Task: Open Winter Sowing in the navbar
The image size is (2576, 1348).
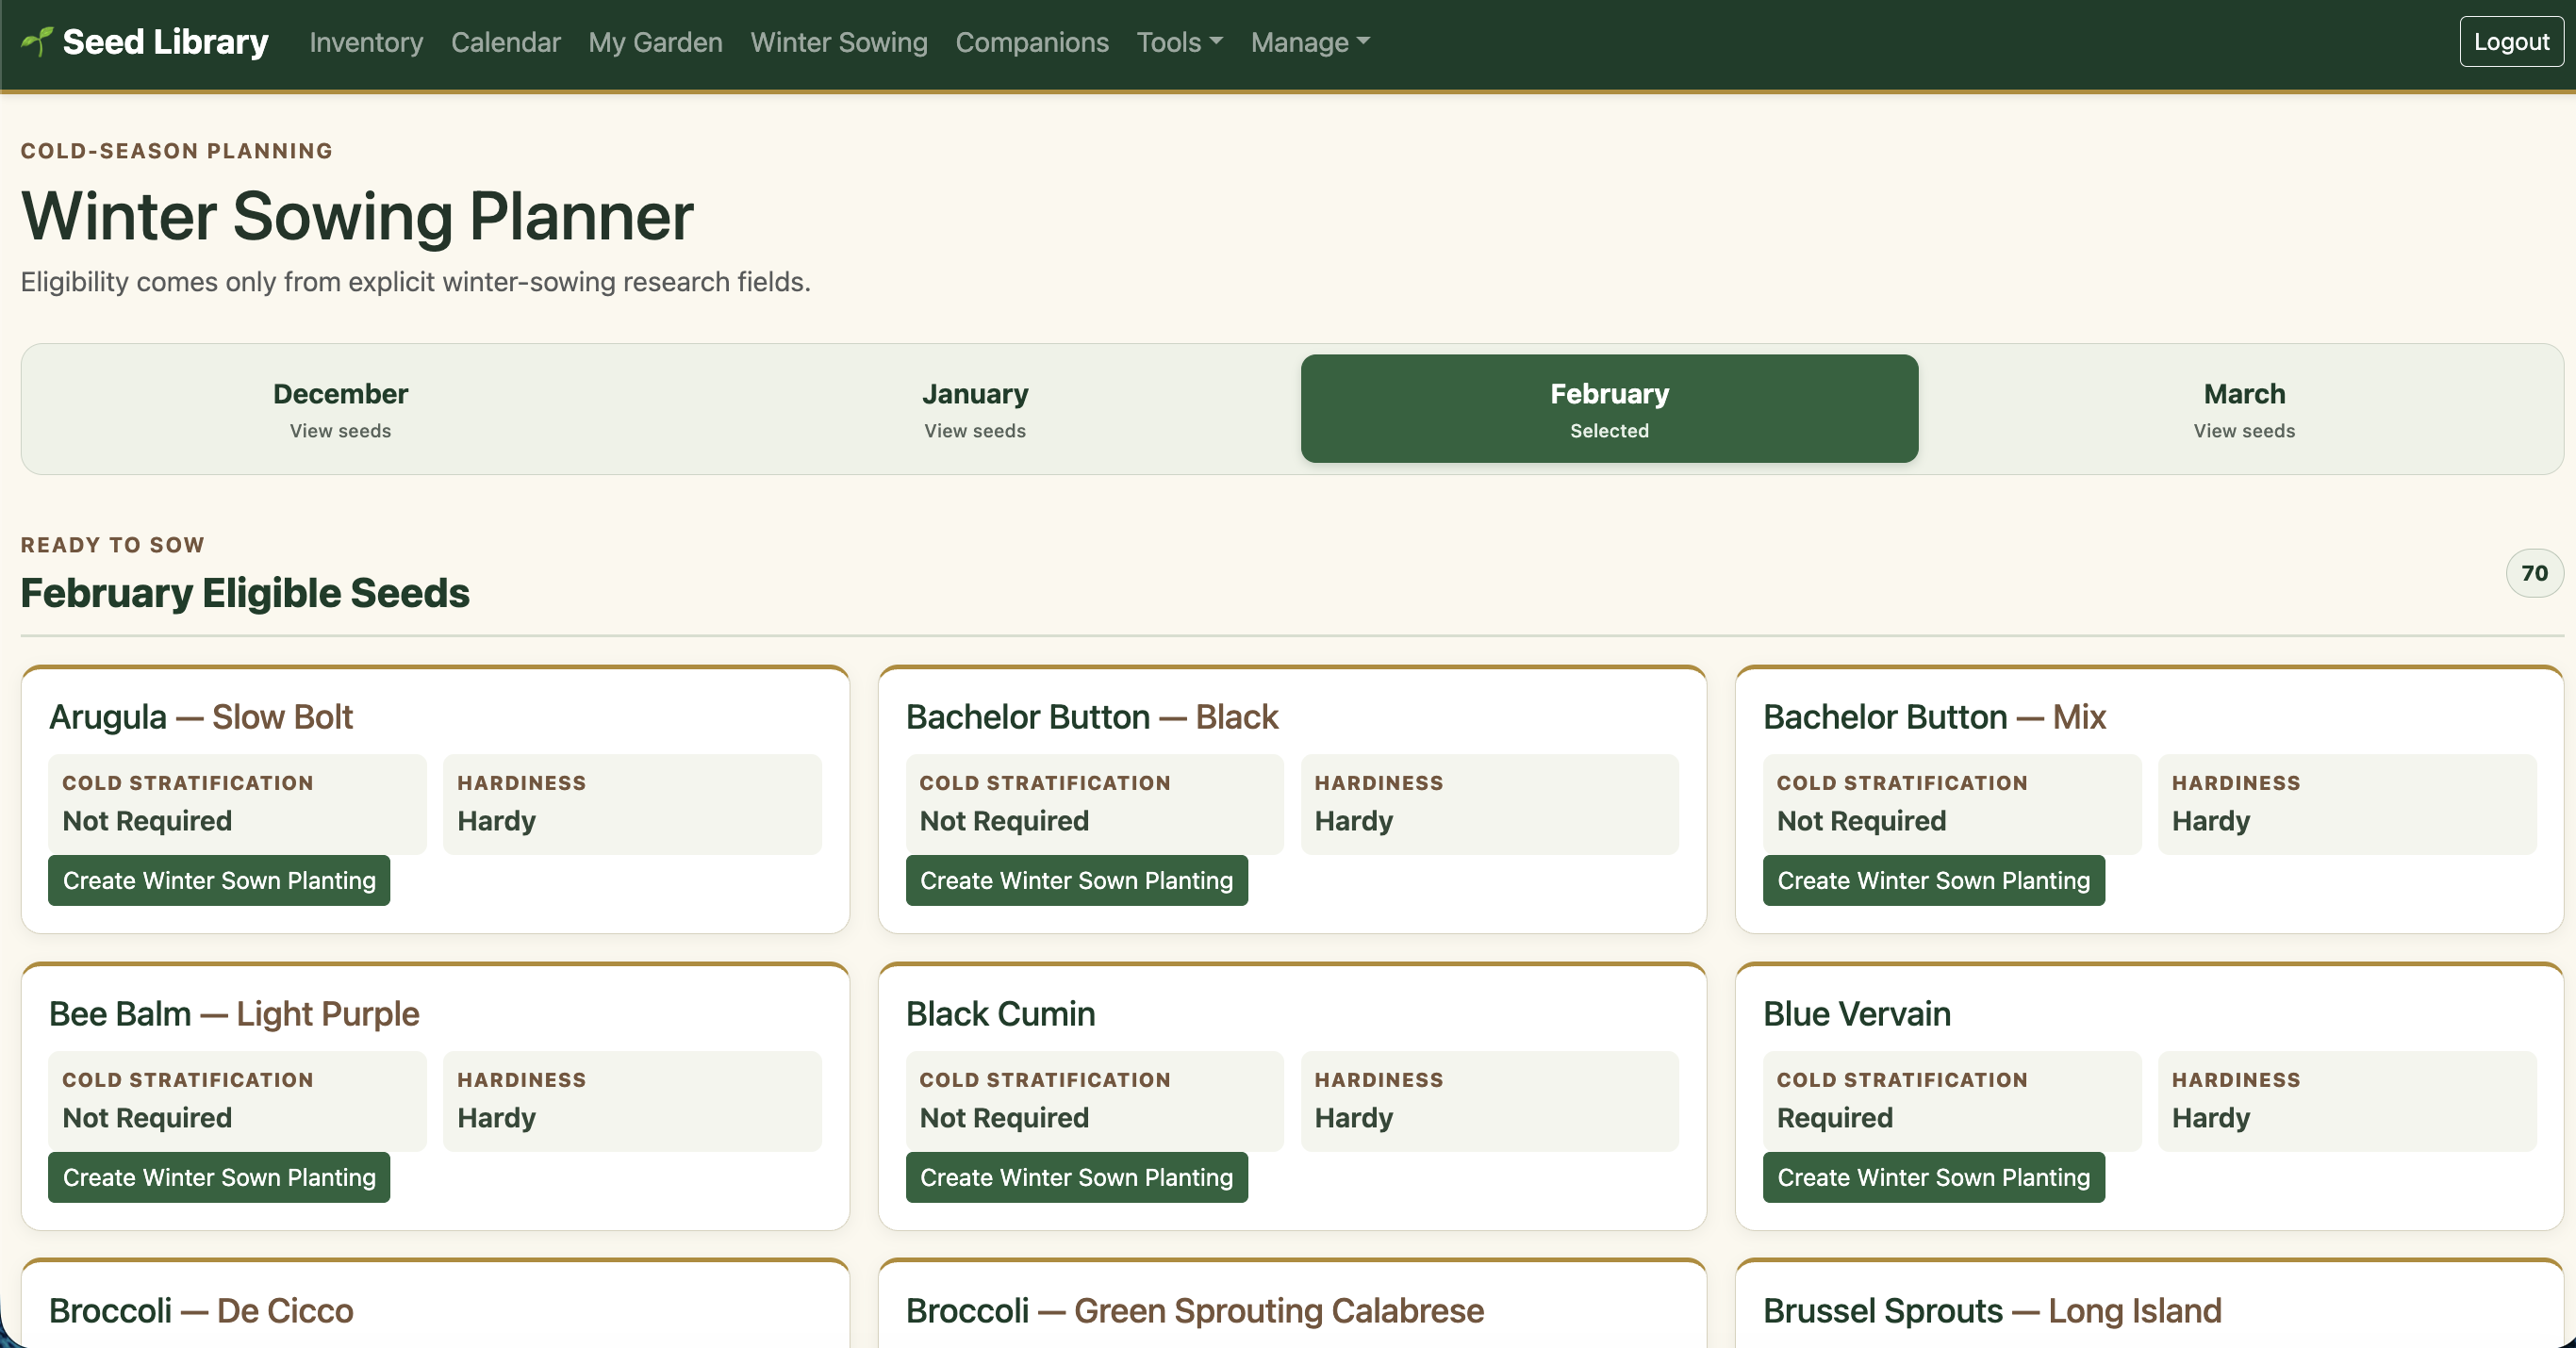Action: point(838,42)
